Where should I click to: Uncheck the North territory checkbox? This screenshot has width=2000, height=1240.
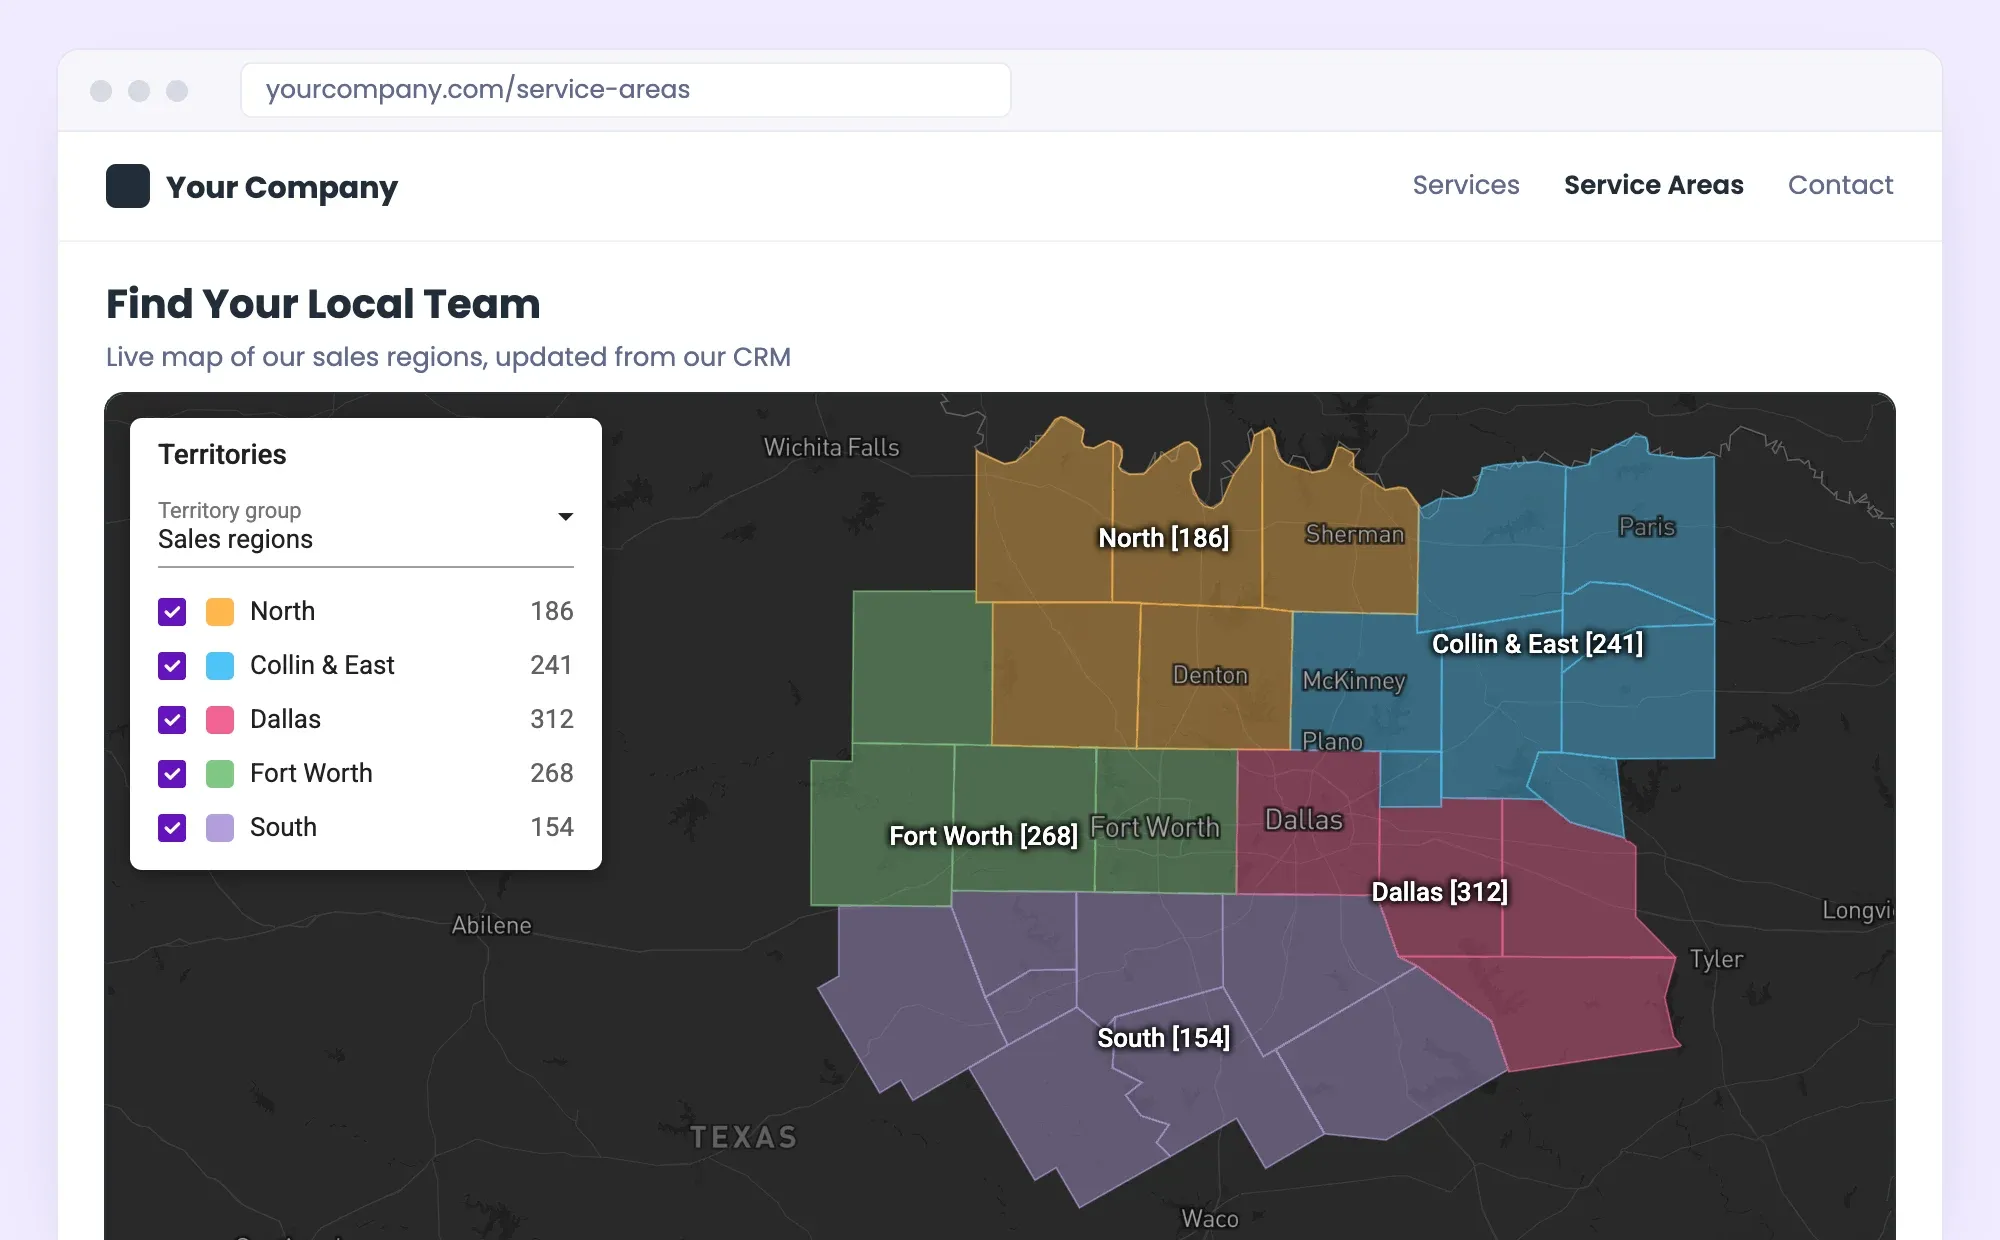pyautogui.click(x=172, y=612)
